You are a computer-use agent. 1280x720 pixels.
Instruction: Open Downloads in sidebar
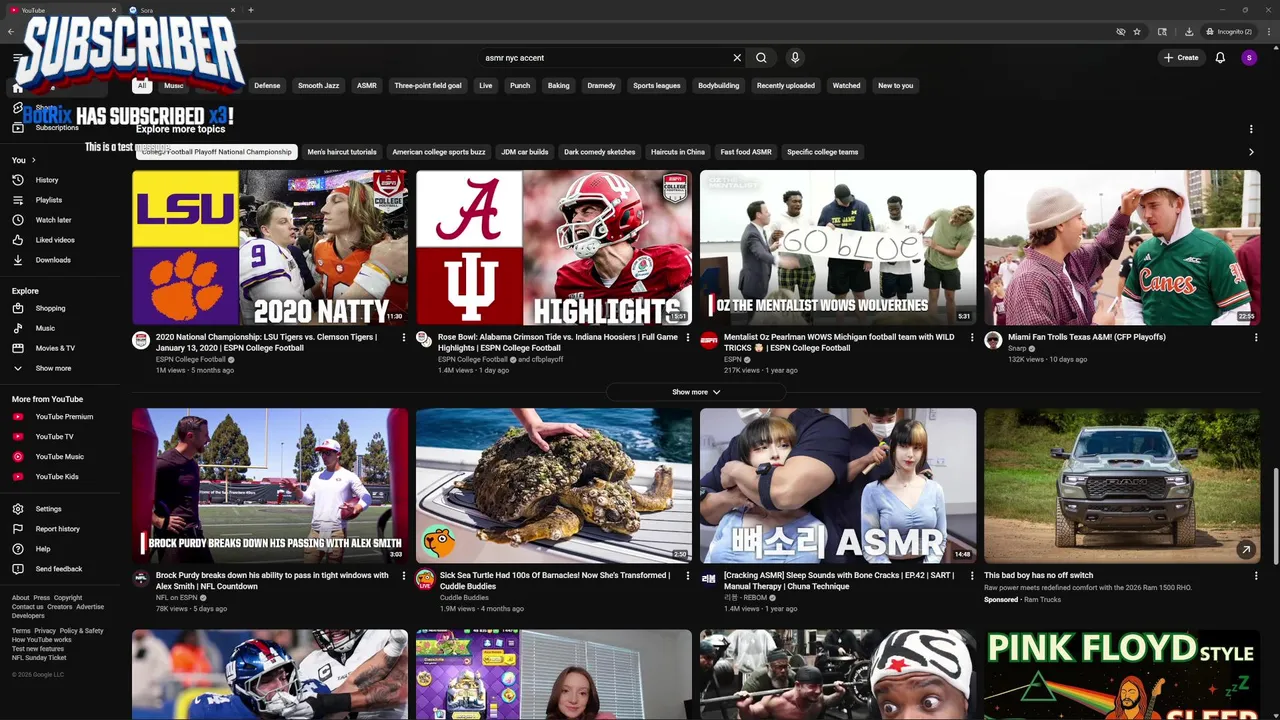tap(53, 260)
